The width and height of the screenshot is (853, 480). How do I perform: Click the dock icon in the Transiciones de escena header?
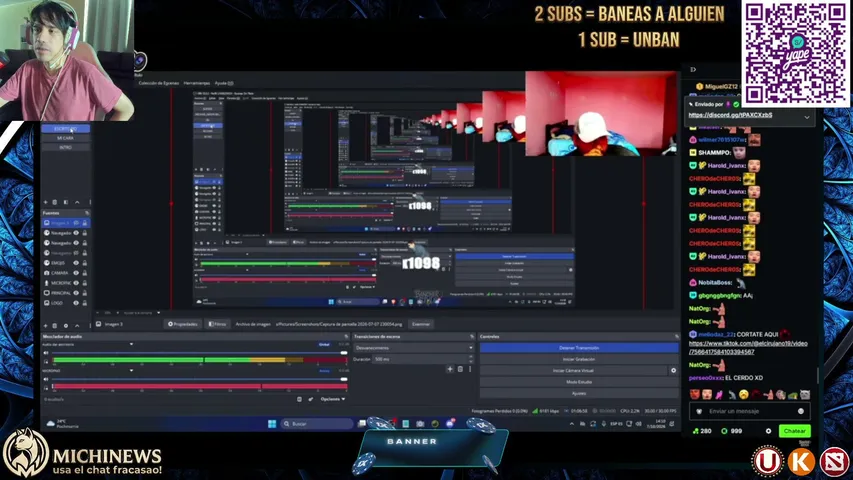pyautogui.click(x=472, y=336)
